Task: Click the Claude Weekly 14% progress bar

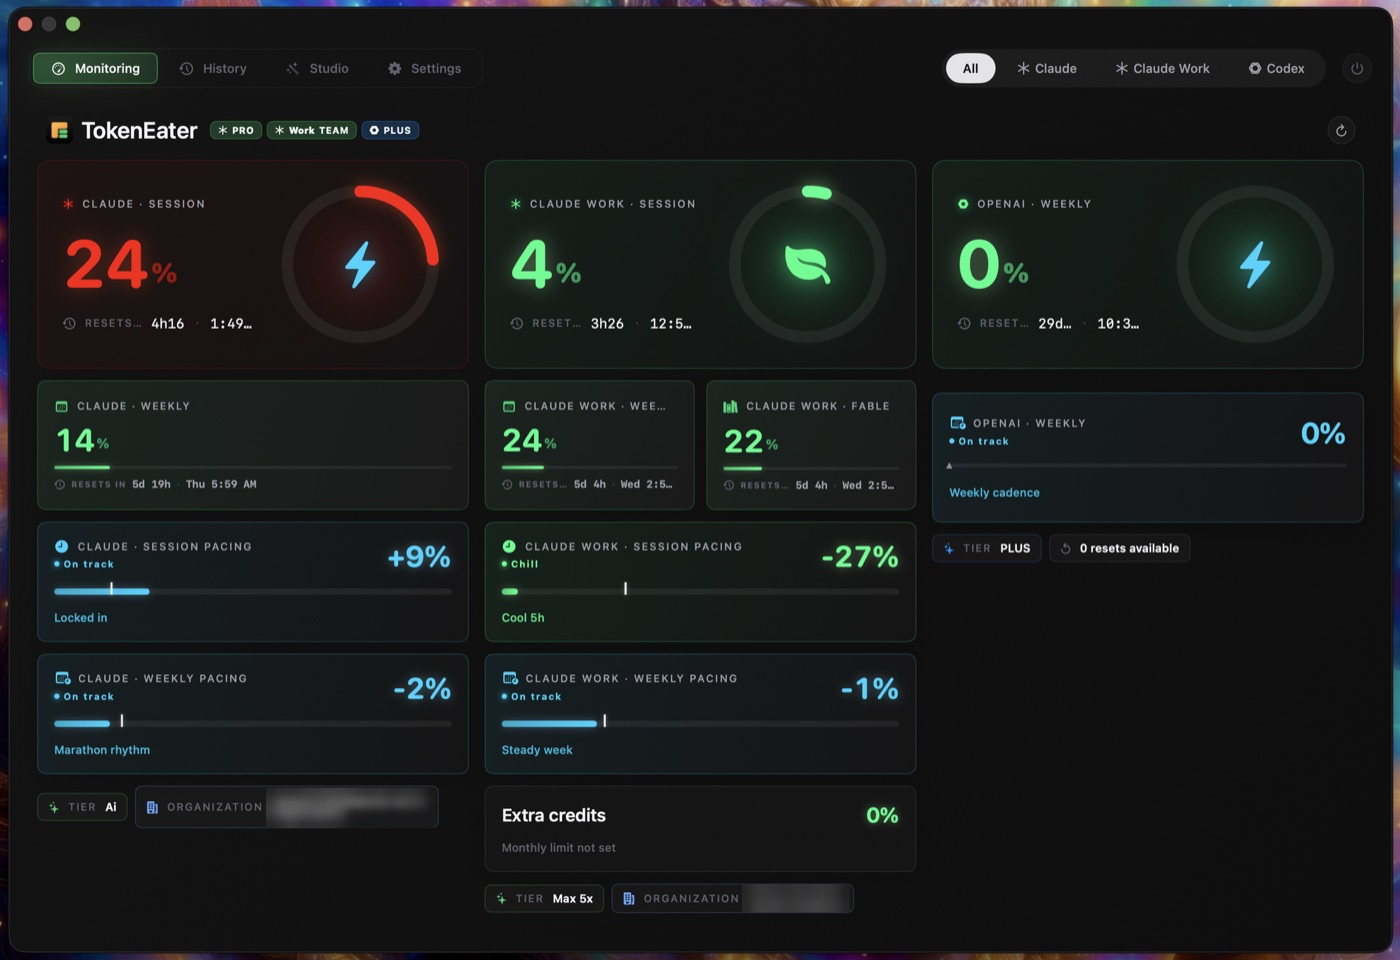Action: pyautogui.click(x=253, y=467)
